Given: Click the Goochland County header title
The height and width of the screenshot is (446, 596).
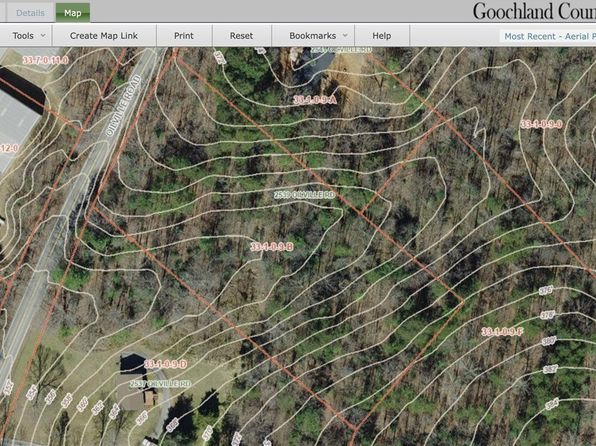Looking at the screenshot, I should pyautogui.click(x=534, y=11).
